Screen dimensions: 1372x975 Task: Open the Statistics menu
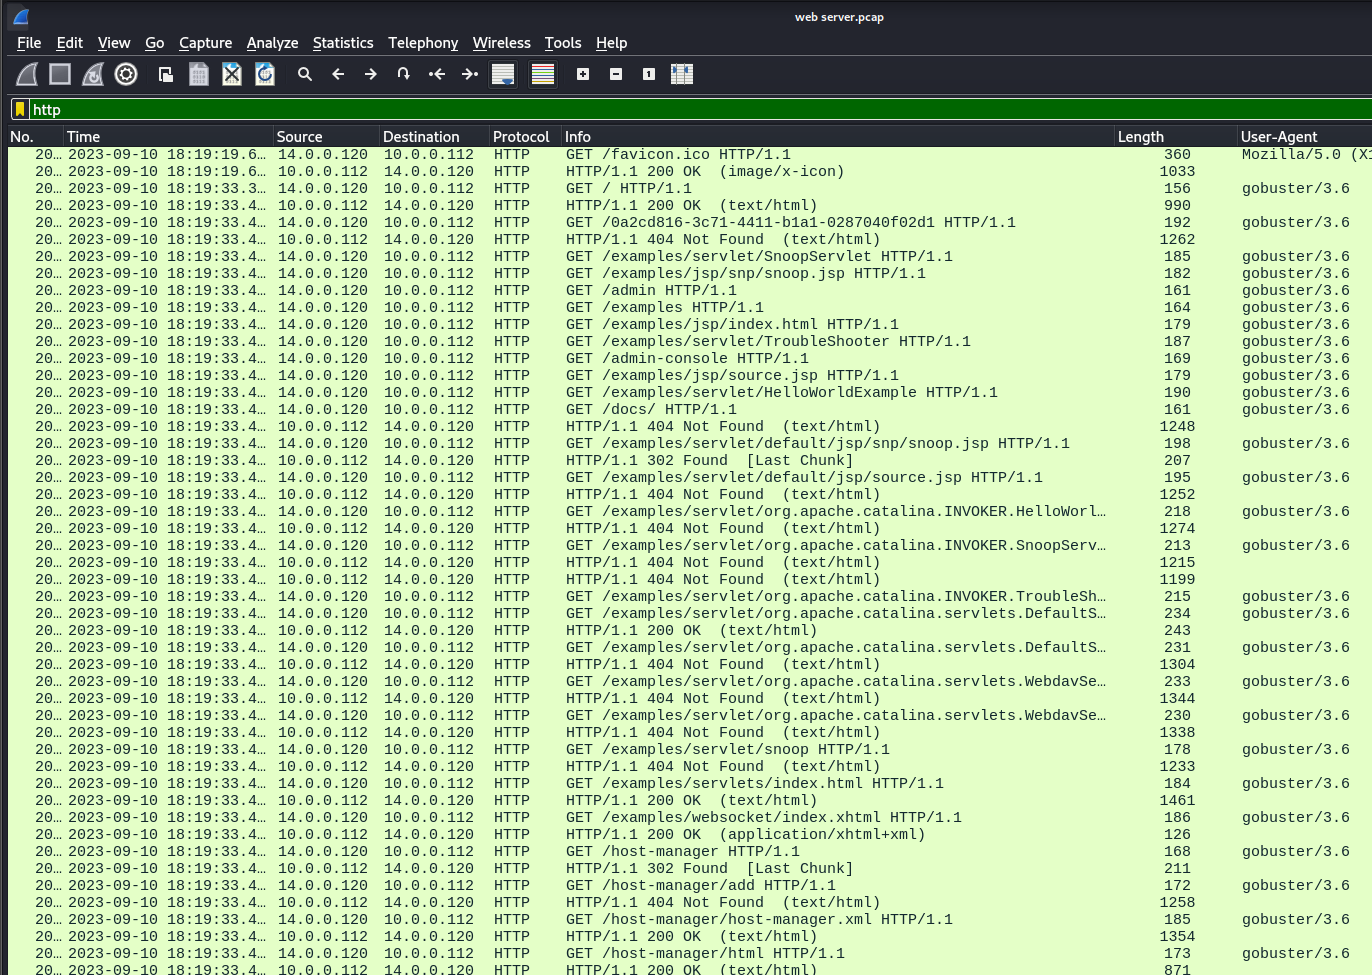342,43
